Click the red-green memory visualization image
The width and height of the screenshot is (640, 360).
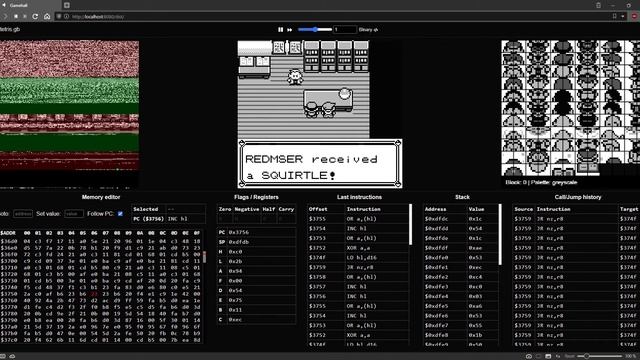(x=69, y=105)
